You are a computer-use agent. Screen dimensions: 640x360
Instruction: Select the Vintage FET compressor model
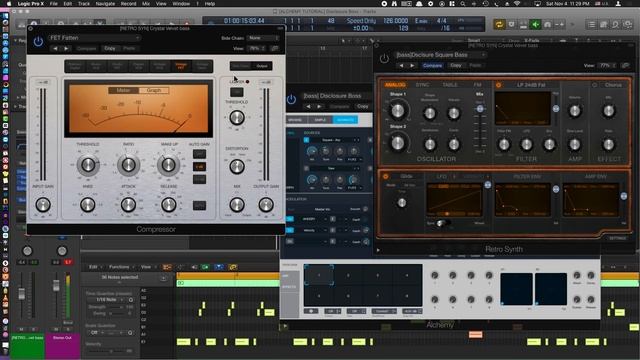pos(181,66)
